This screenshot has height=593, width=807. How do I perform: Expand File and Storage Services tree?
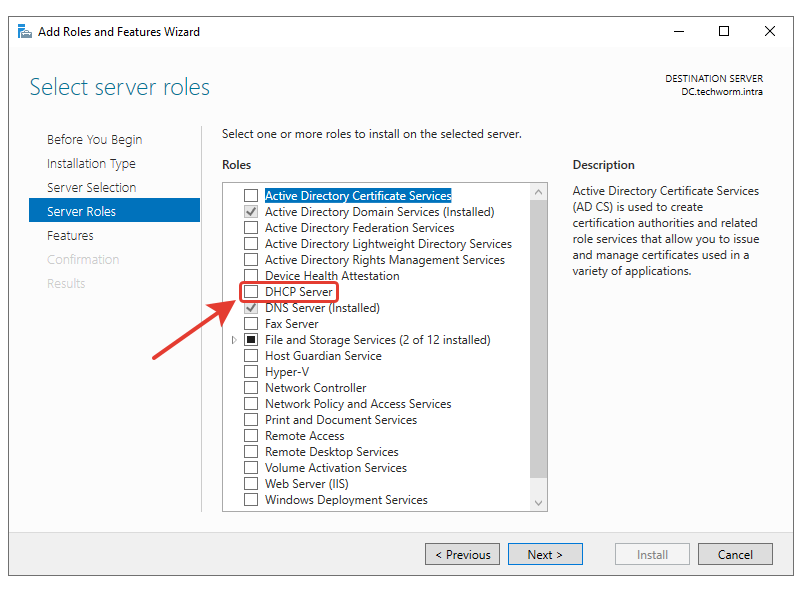click(235, 340)
